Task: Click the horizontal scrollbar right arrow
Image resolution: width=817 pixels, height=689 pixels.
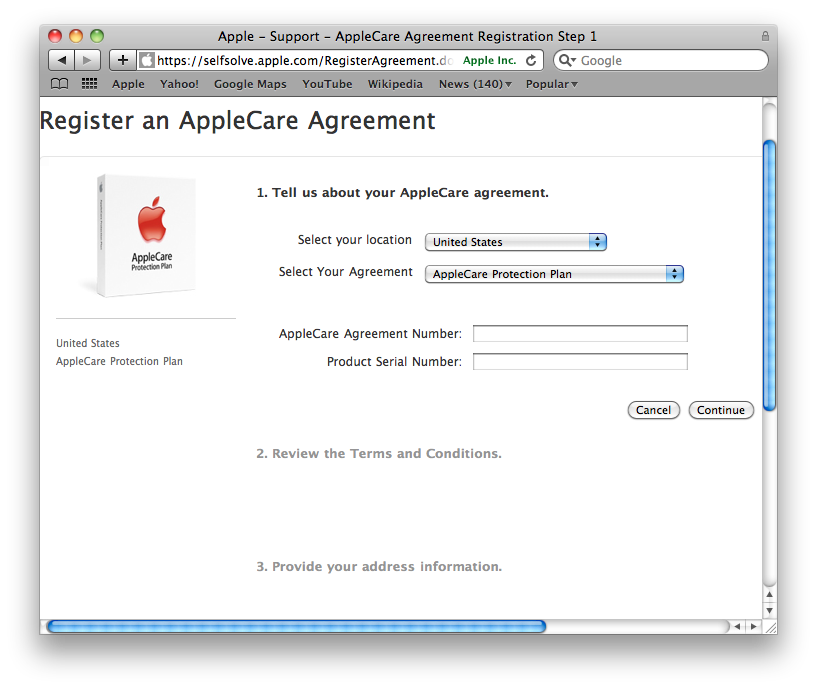Action: point(753,626)
